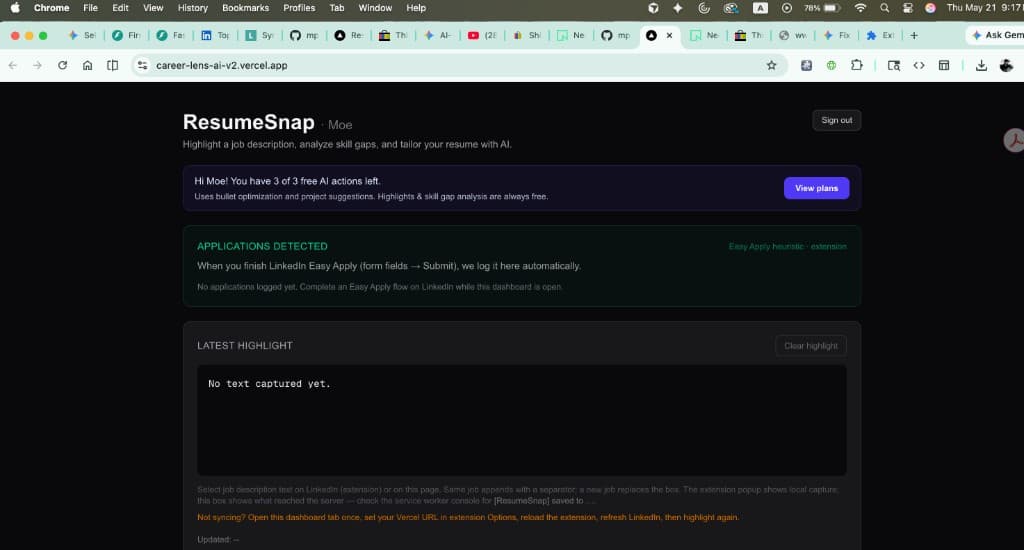Open the Edit menu

point(120,8)
